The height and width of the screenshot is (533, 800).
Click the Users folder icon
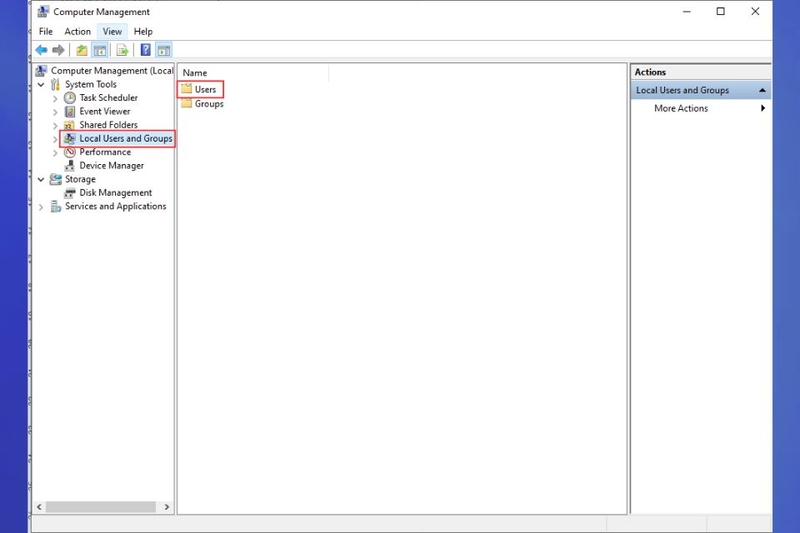187,89
